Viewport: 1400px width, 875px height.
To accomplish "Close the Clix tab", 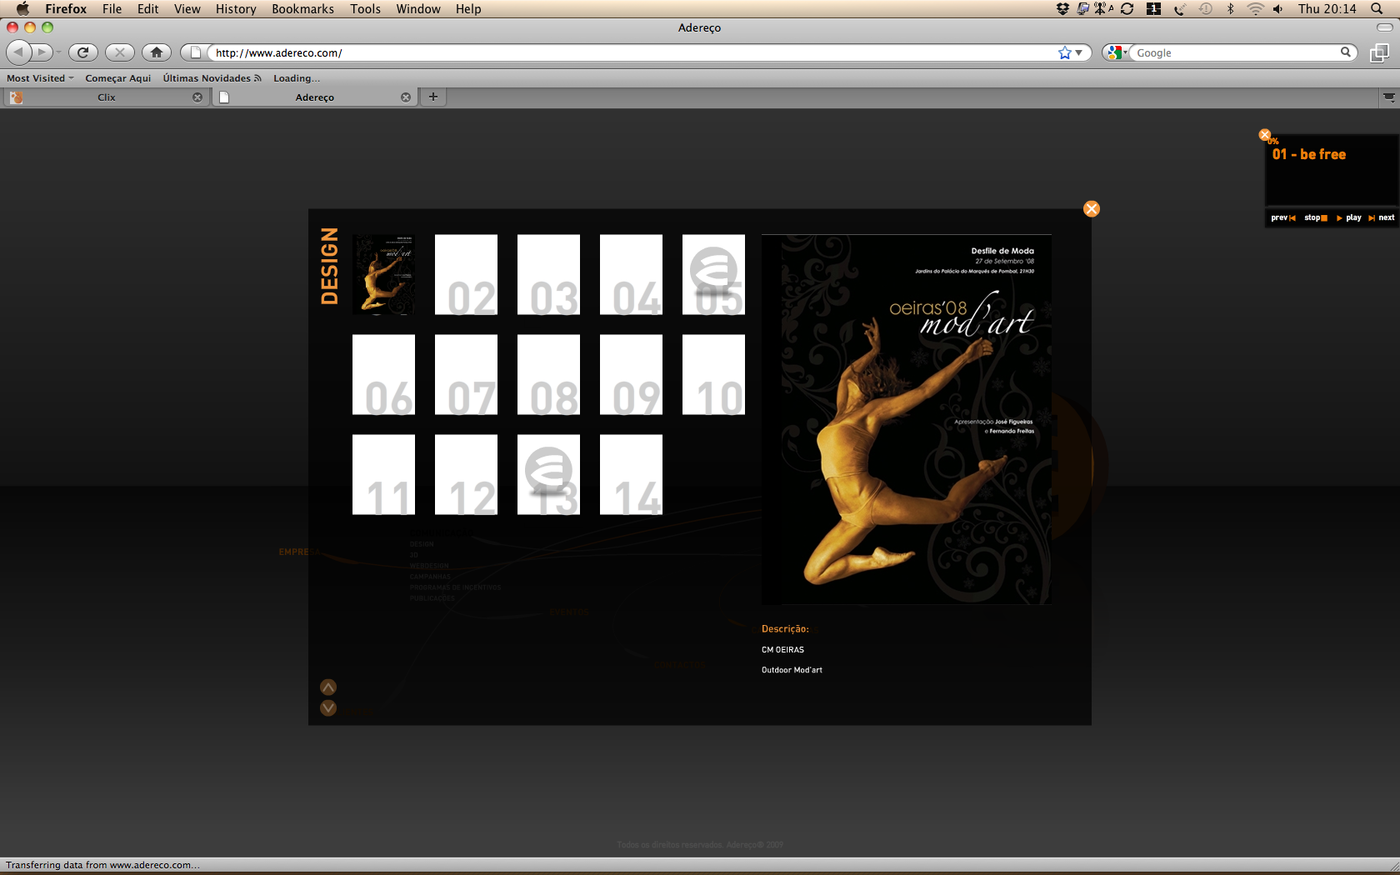I will [197, 97].
